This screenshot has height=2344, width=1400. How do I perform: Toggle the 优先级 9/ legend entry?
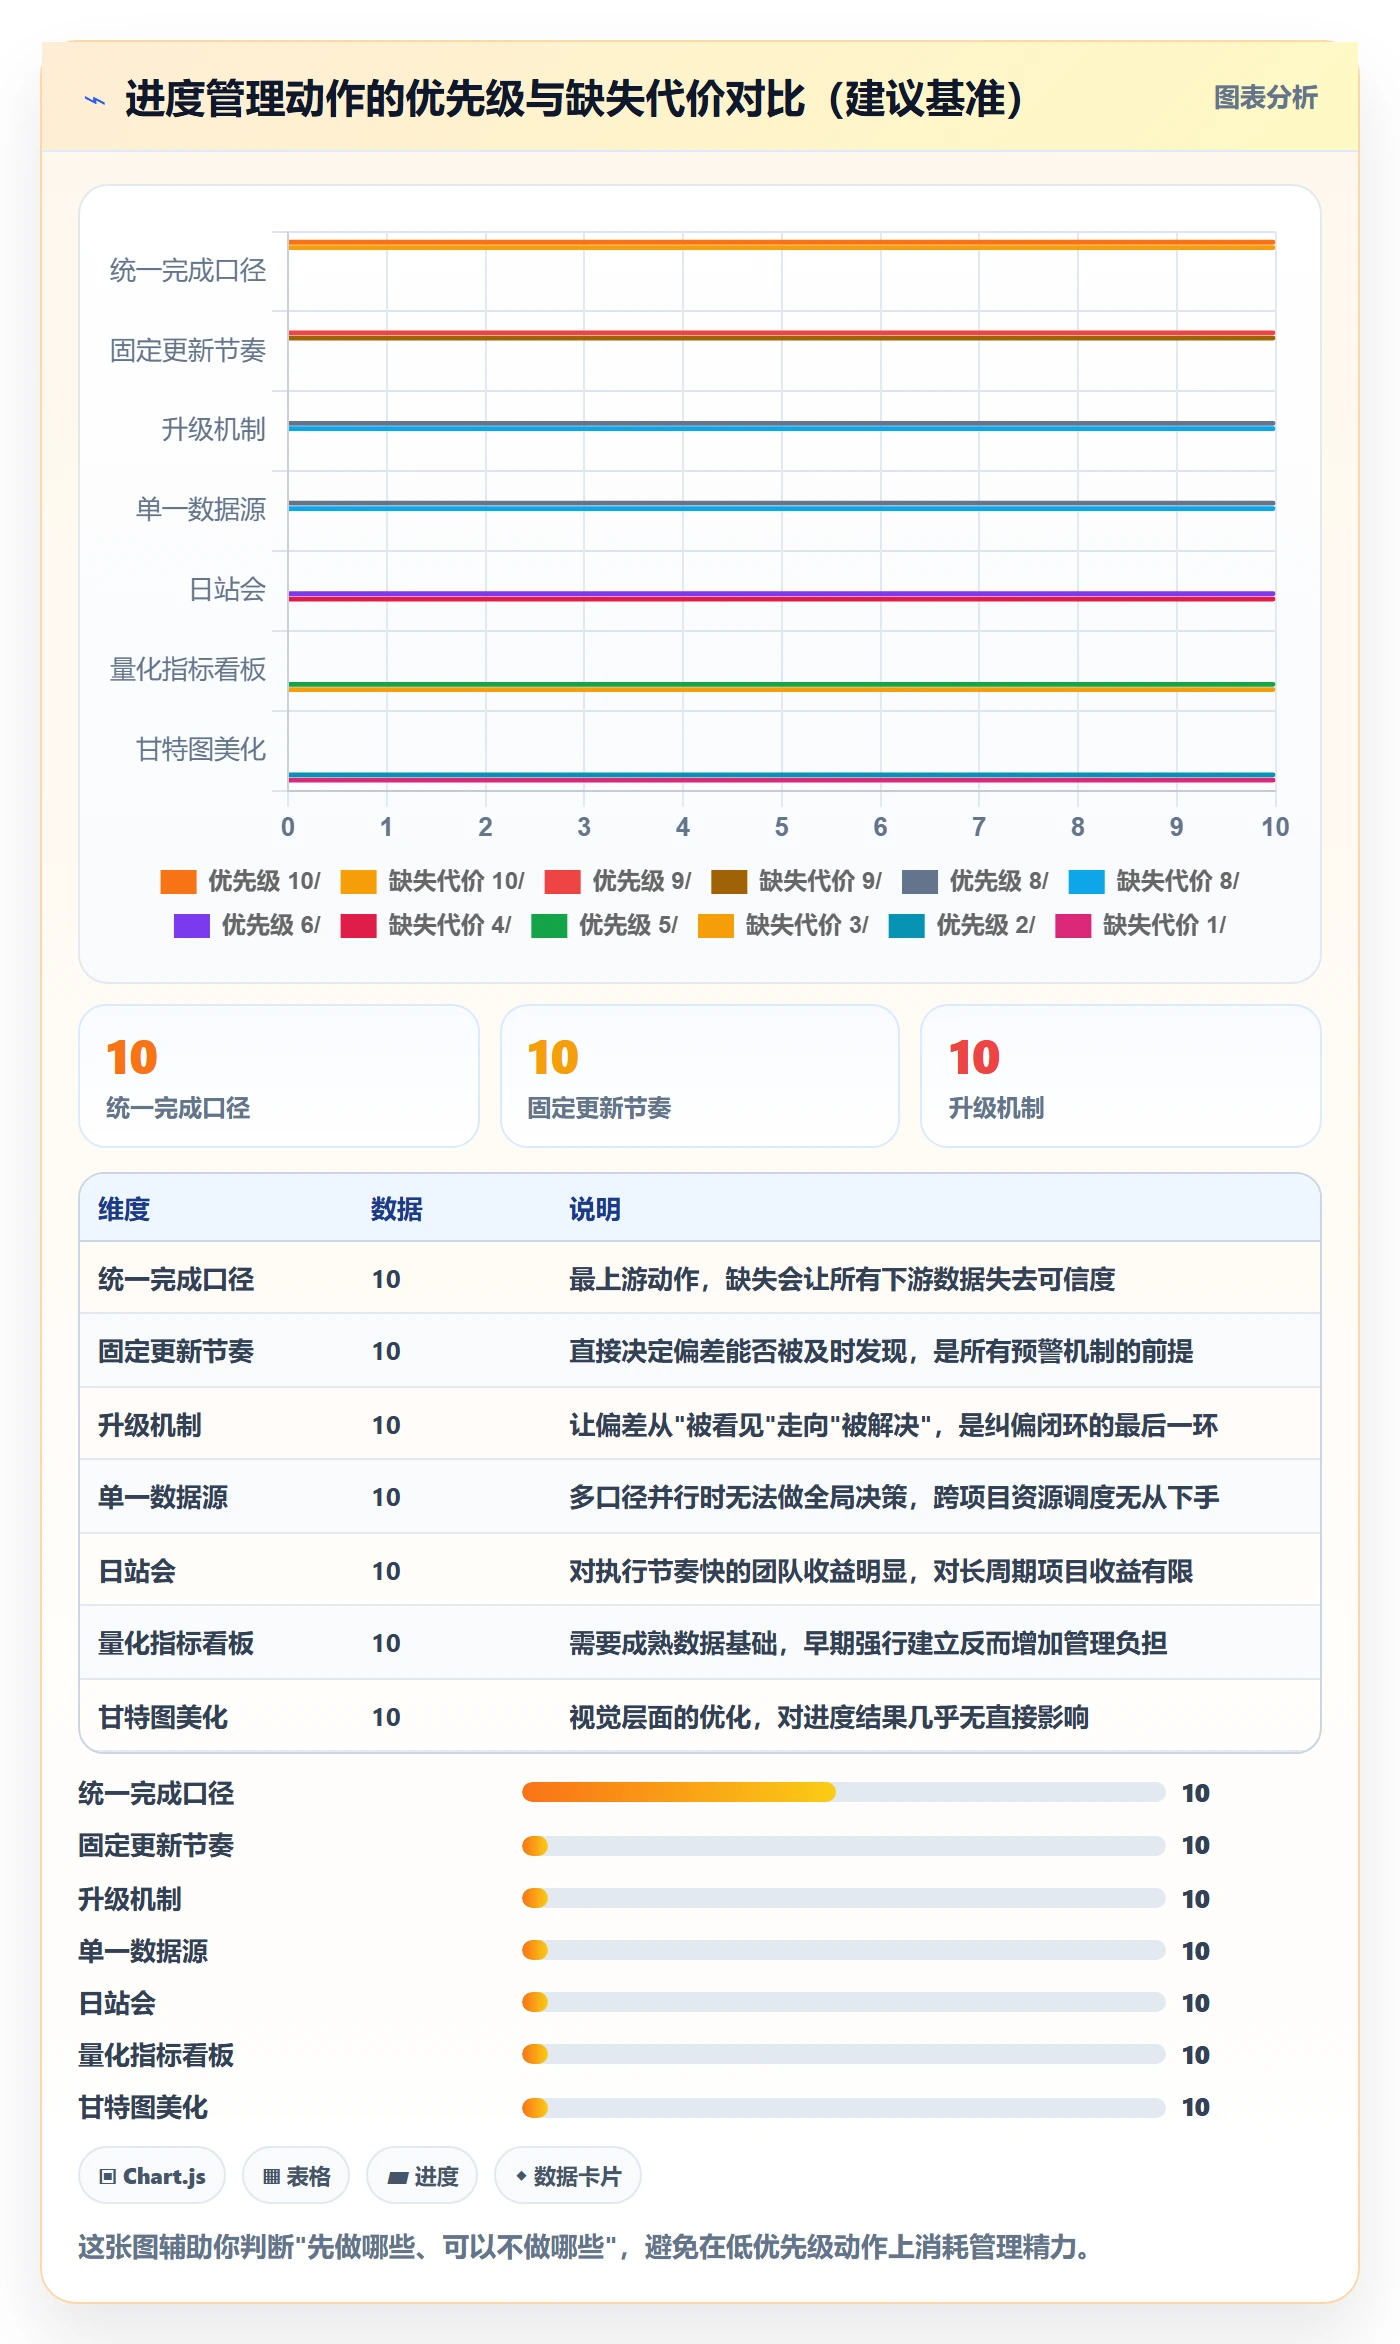point(618,881)
